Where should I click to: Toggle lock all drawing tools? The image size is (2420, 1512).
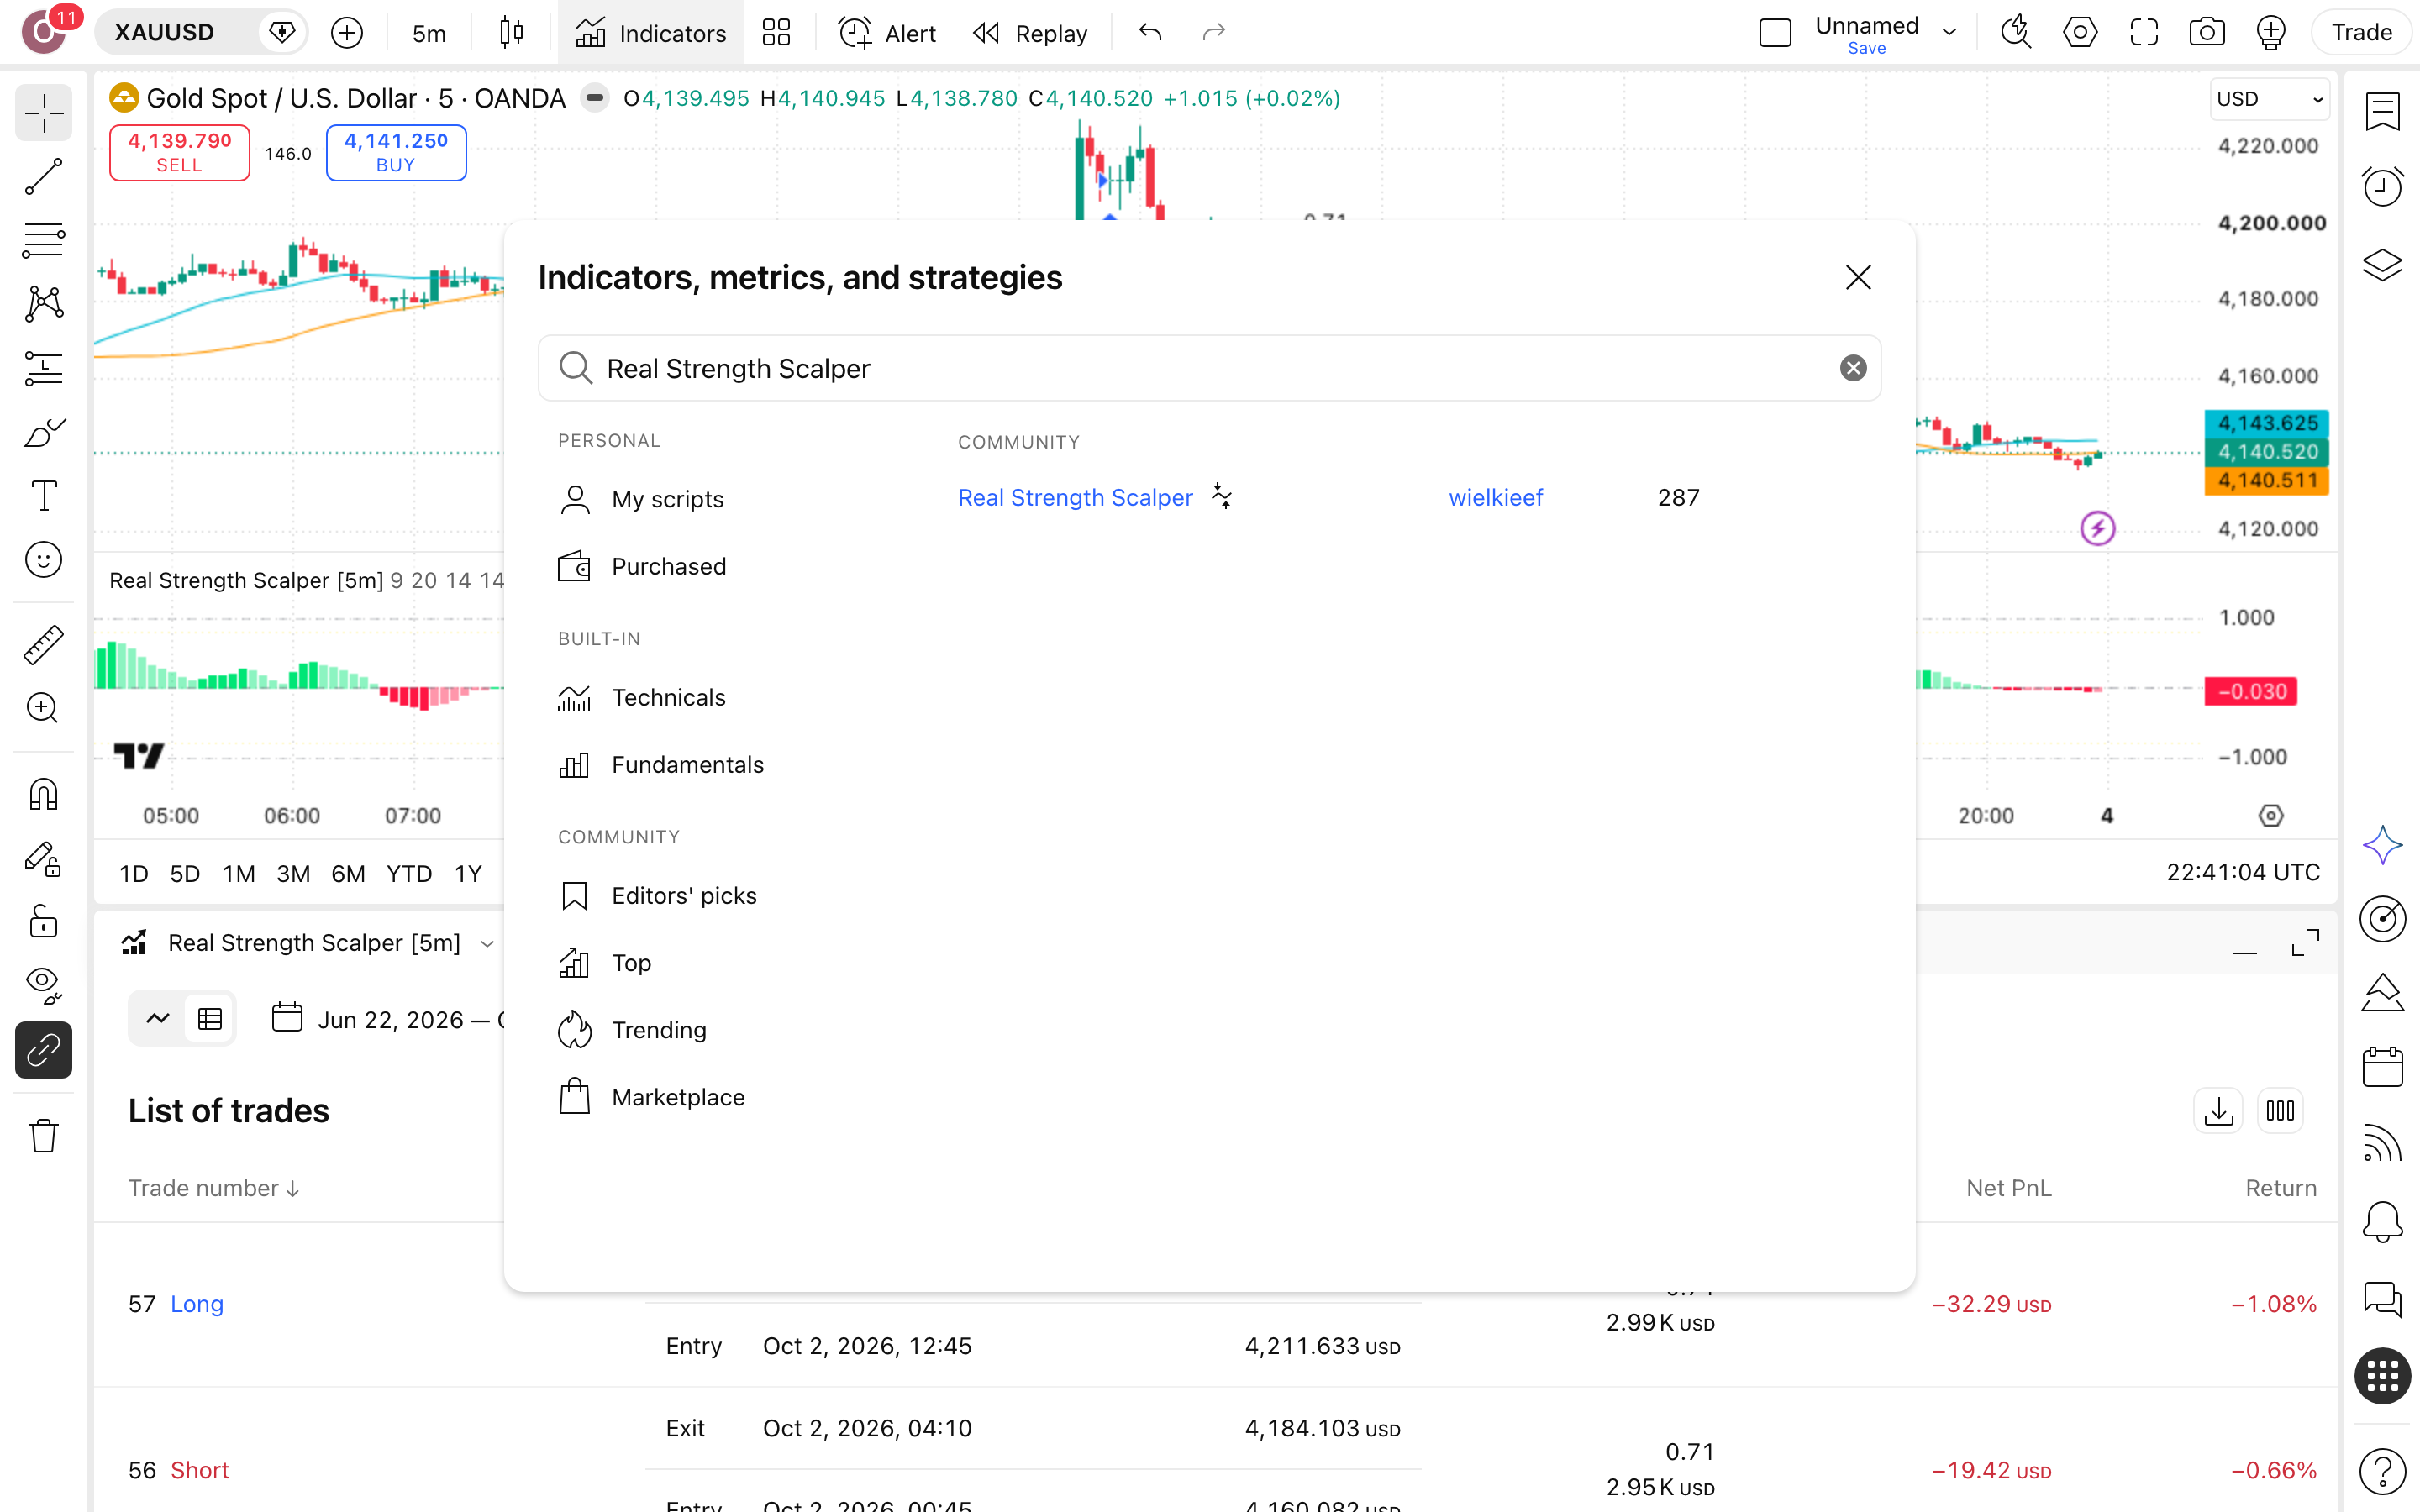click(x=43, y=921)
